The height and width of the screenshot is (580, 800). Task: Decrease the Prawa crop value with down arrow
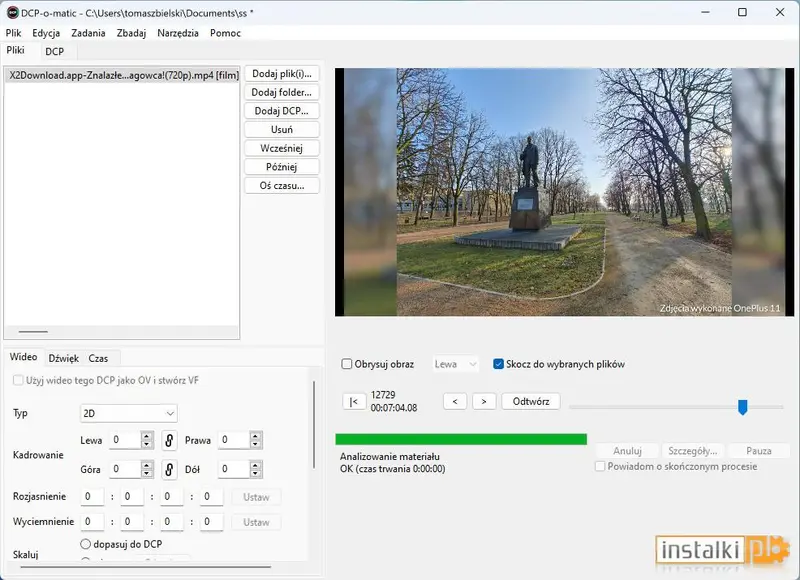point(256,444)
